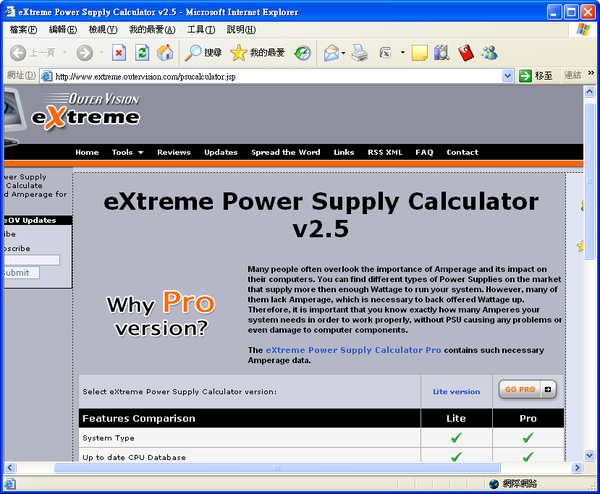Print the page using printer icon
600x494 pixels.
tap(360, 52)
